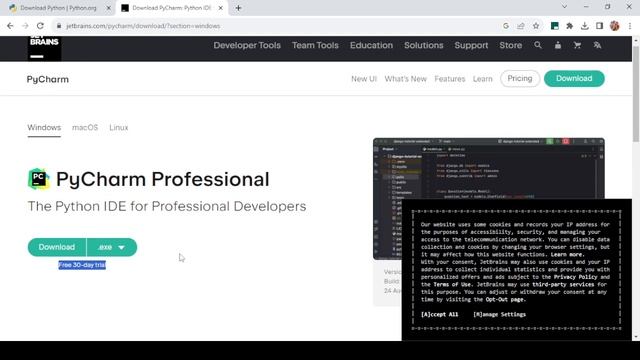Click the JetBrains account person icon

click(x=558, y=45)
